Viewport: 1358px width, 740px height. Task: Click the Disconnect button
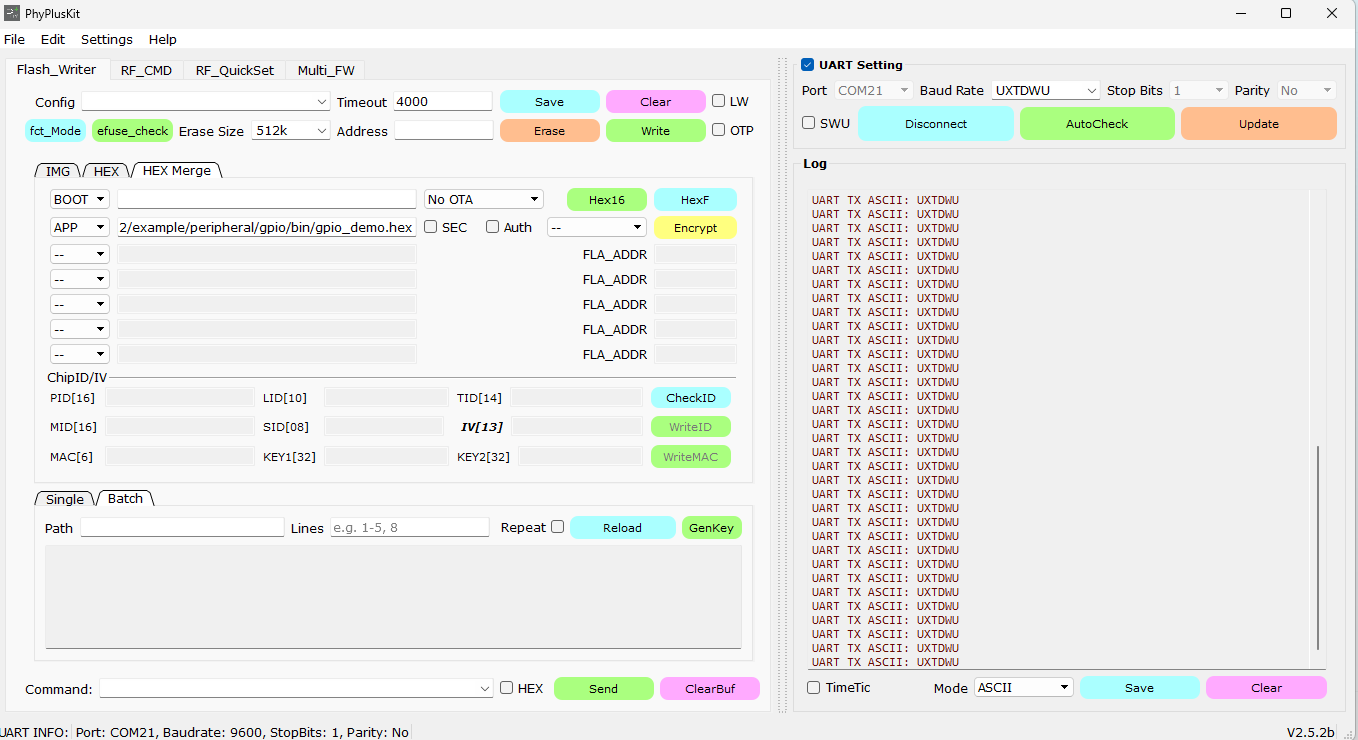coord(936,124)
